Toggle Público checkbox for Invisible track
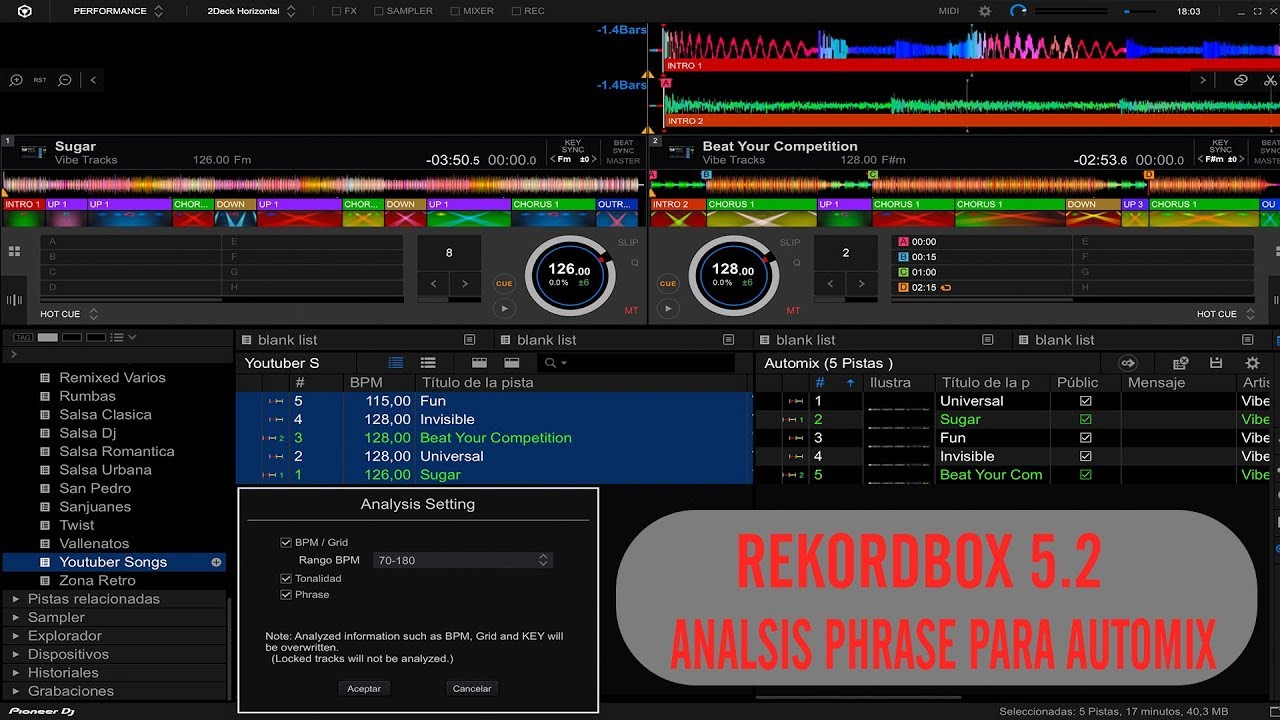Viewport: 1280px width, 720px height. (x=1086, y=456)
